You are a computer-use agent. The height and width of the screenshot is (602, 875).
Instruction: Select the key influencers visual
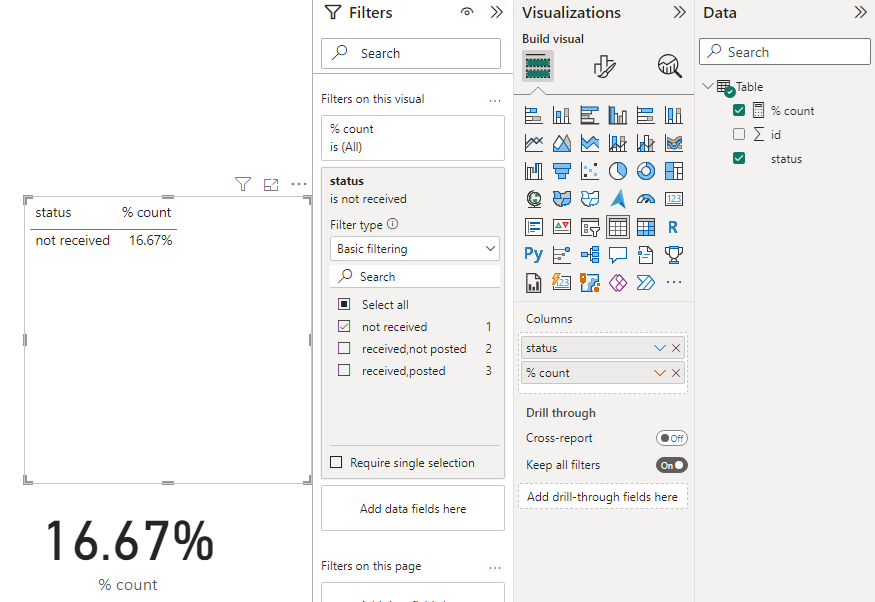[562, 255]
